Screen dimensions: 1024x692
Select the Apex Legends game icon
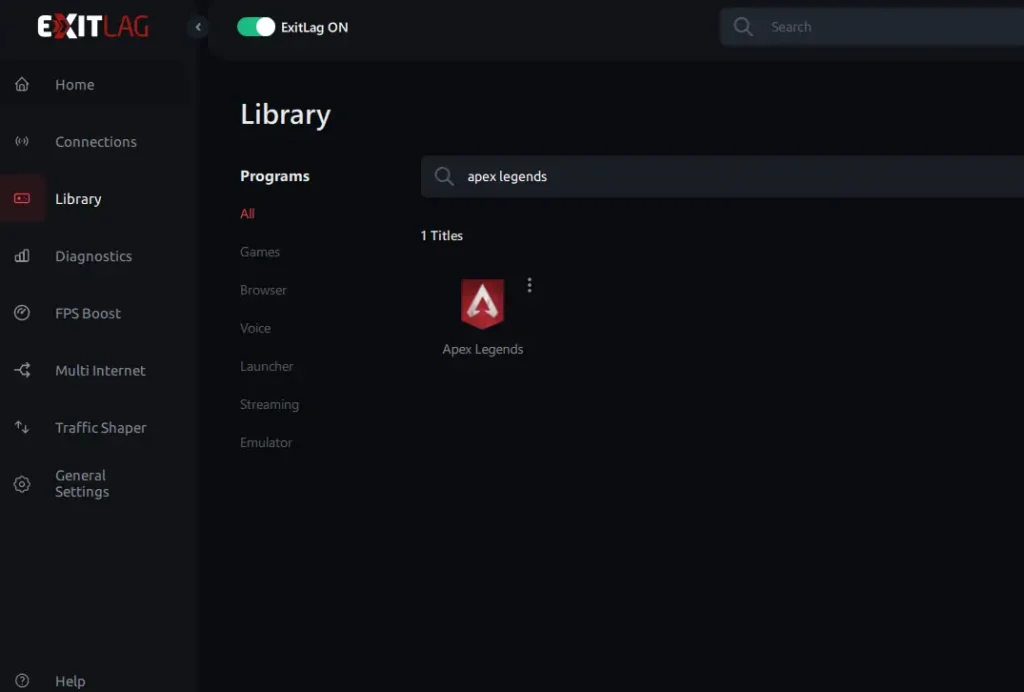click(x=483, y=304)
